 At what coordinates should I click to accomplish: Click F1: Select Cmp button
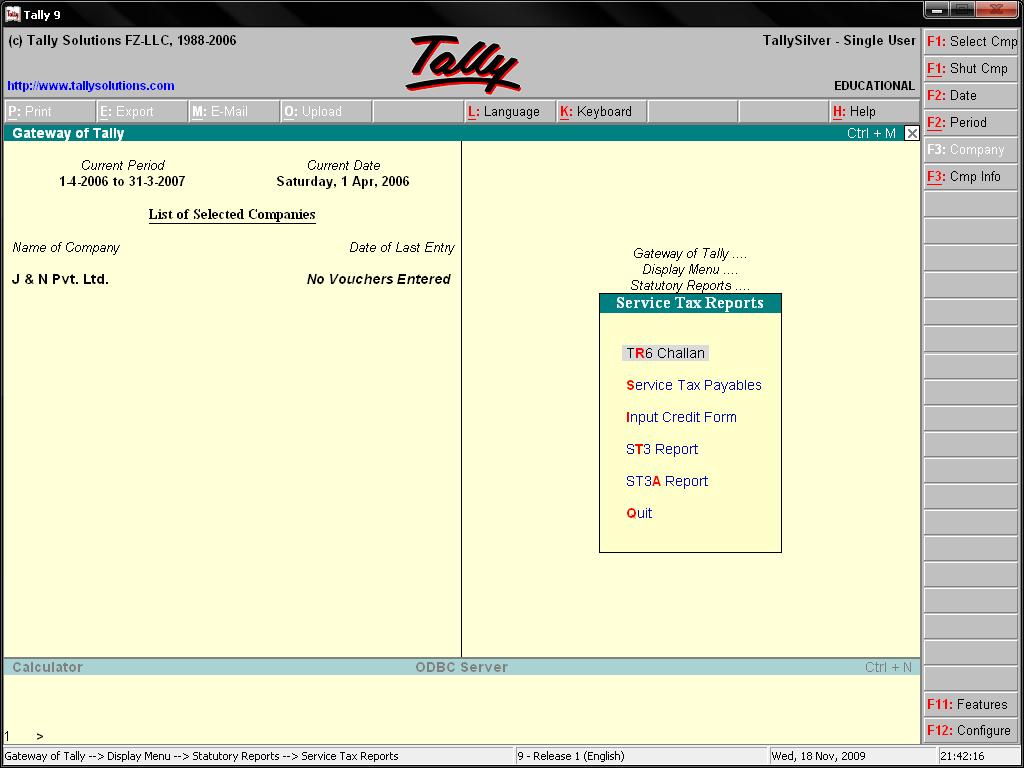point(971,41)
